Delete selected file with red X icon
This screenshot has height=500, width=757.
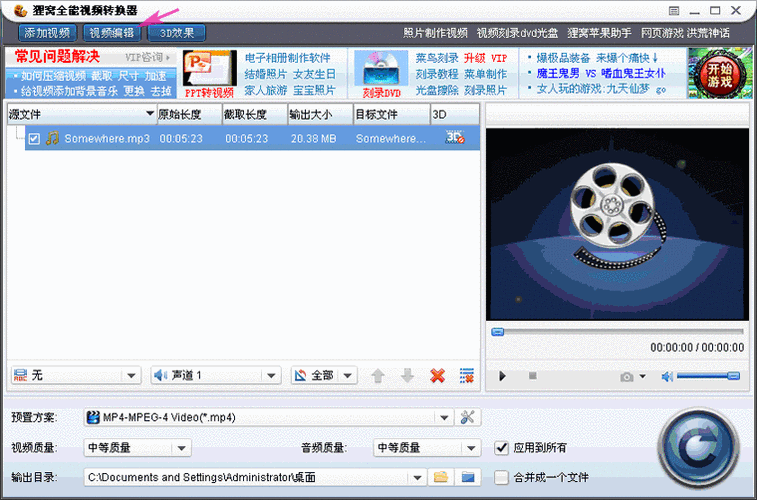click(437, 376)
